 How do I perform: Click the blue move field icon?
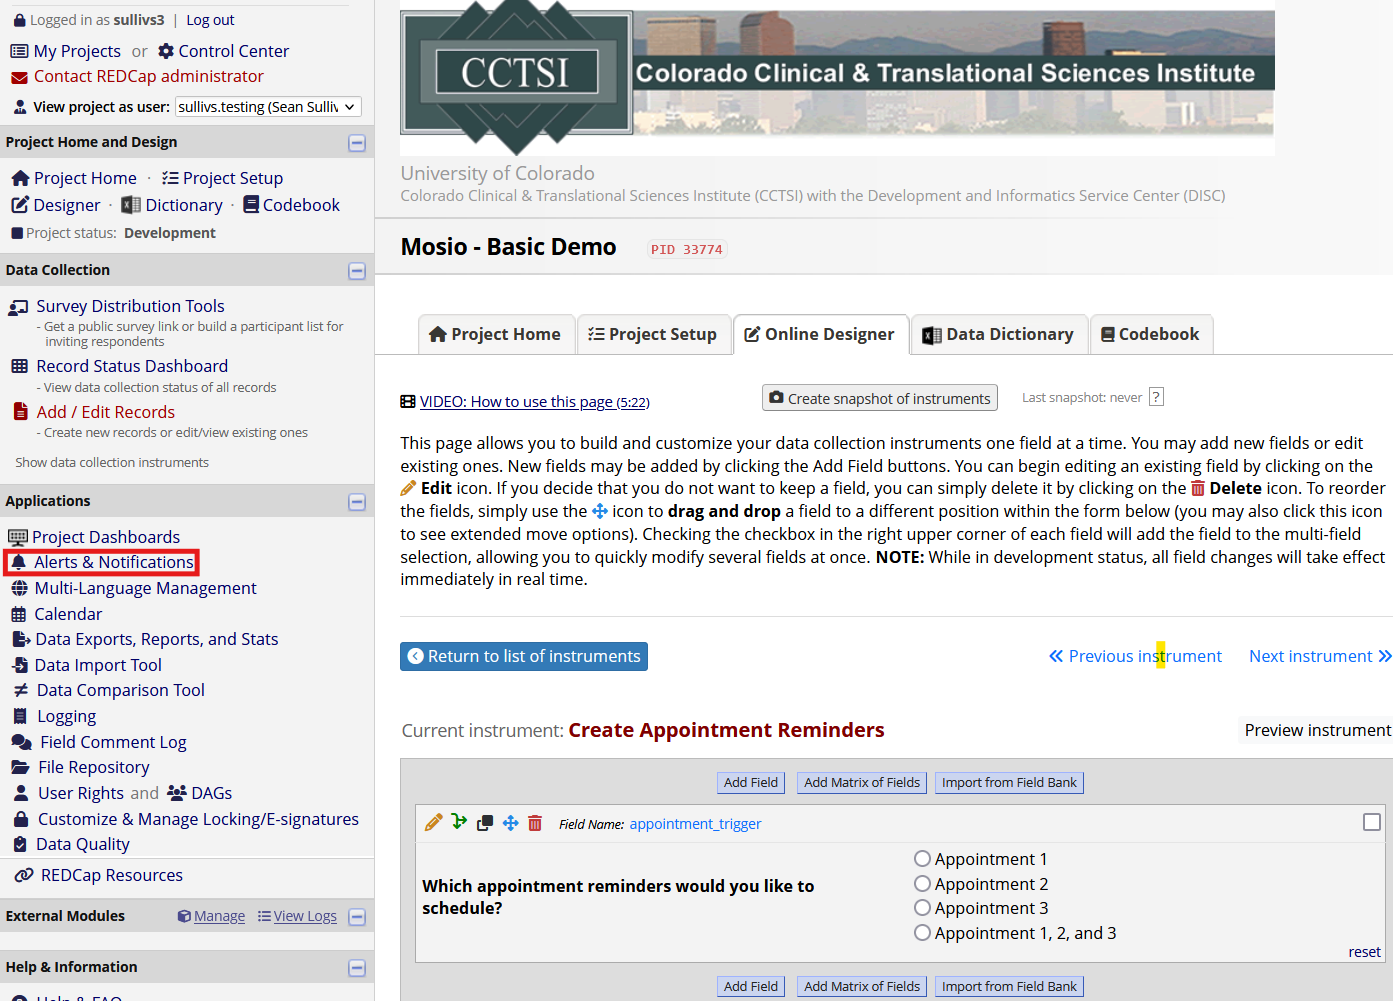pos(510,823)
